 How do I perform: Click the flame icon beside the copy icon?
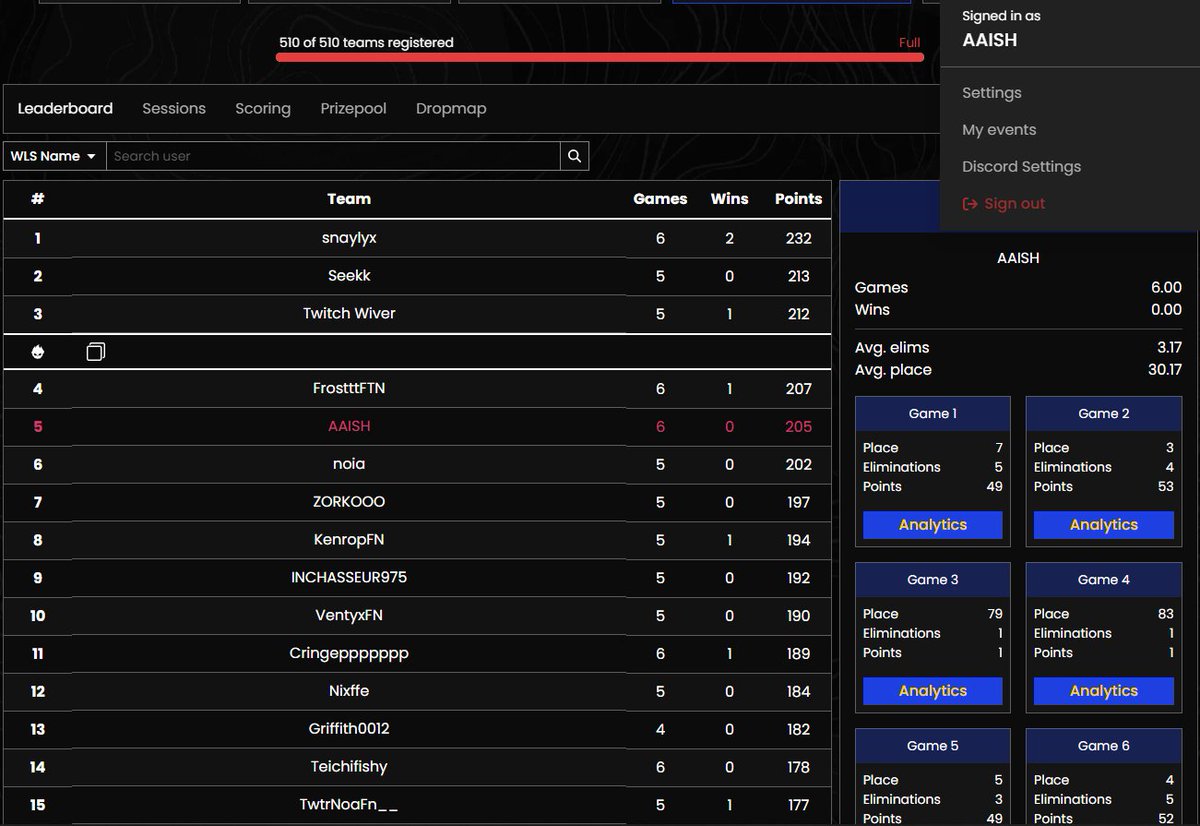pyautogui.click(x=38, y=351)
